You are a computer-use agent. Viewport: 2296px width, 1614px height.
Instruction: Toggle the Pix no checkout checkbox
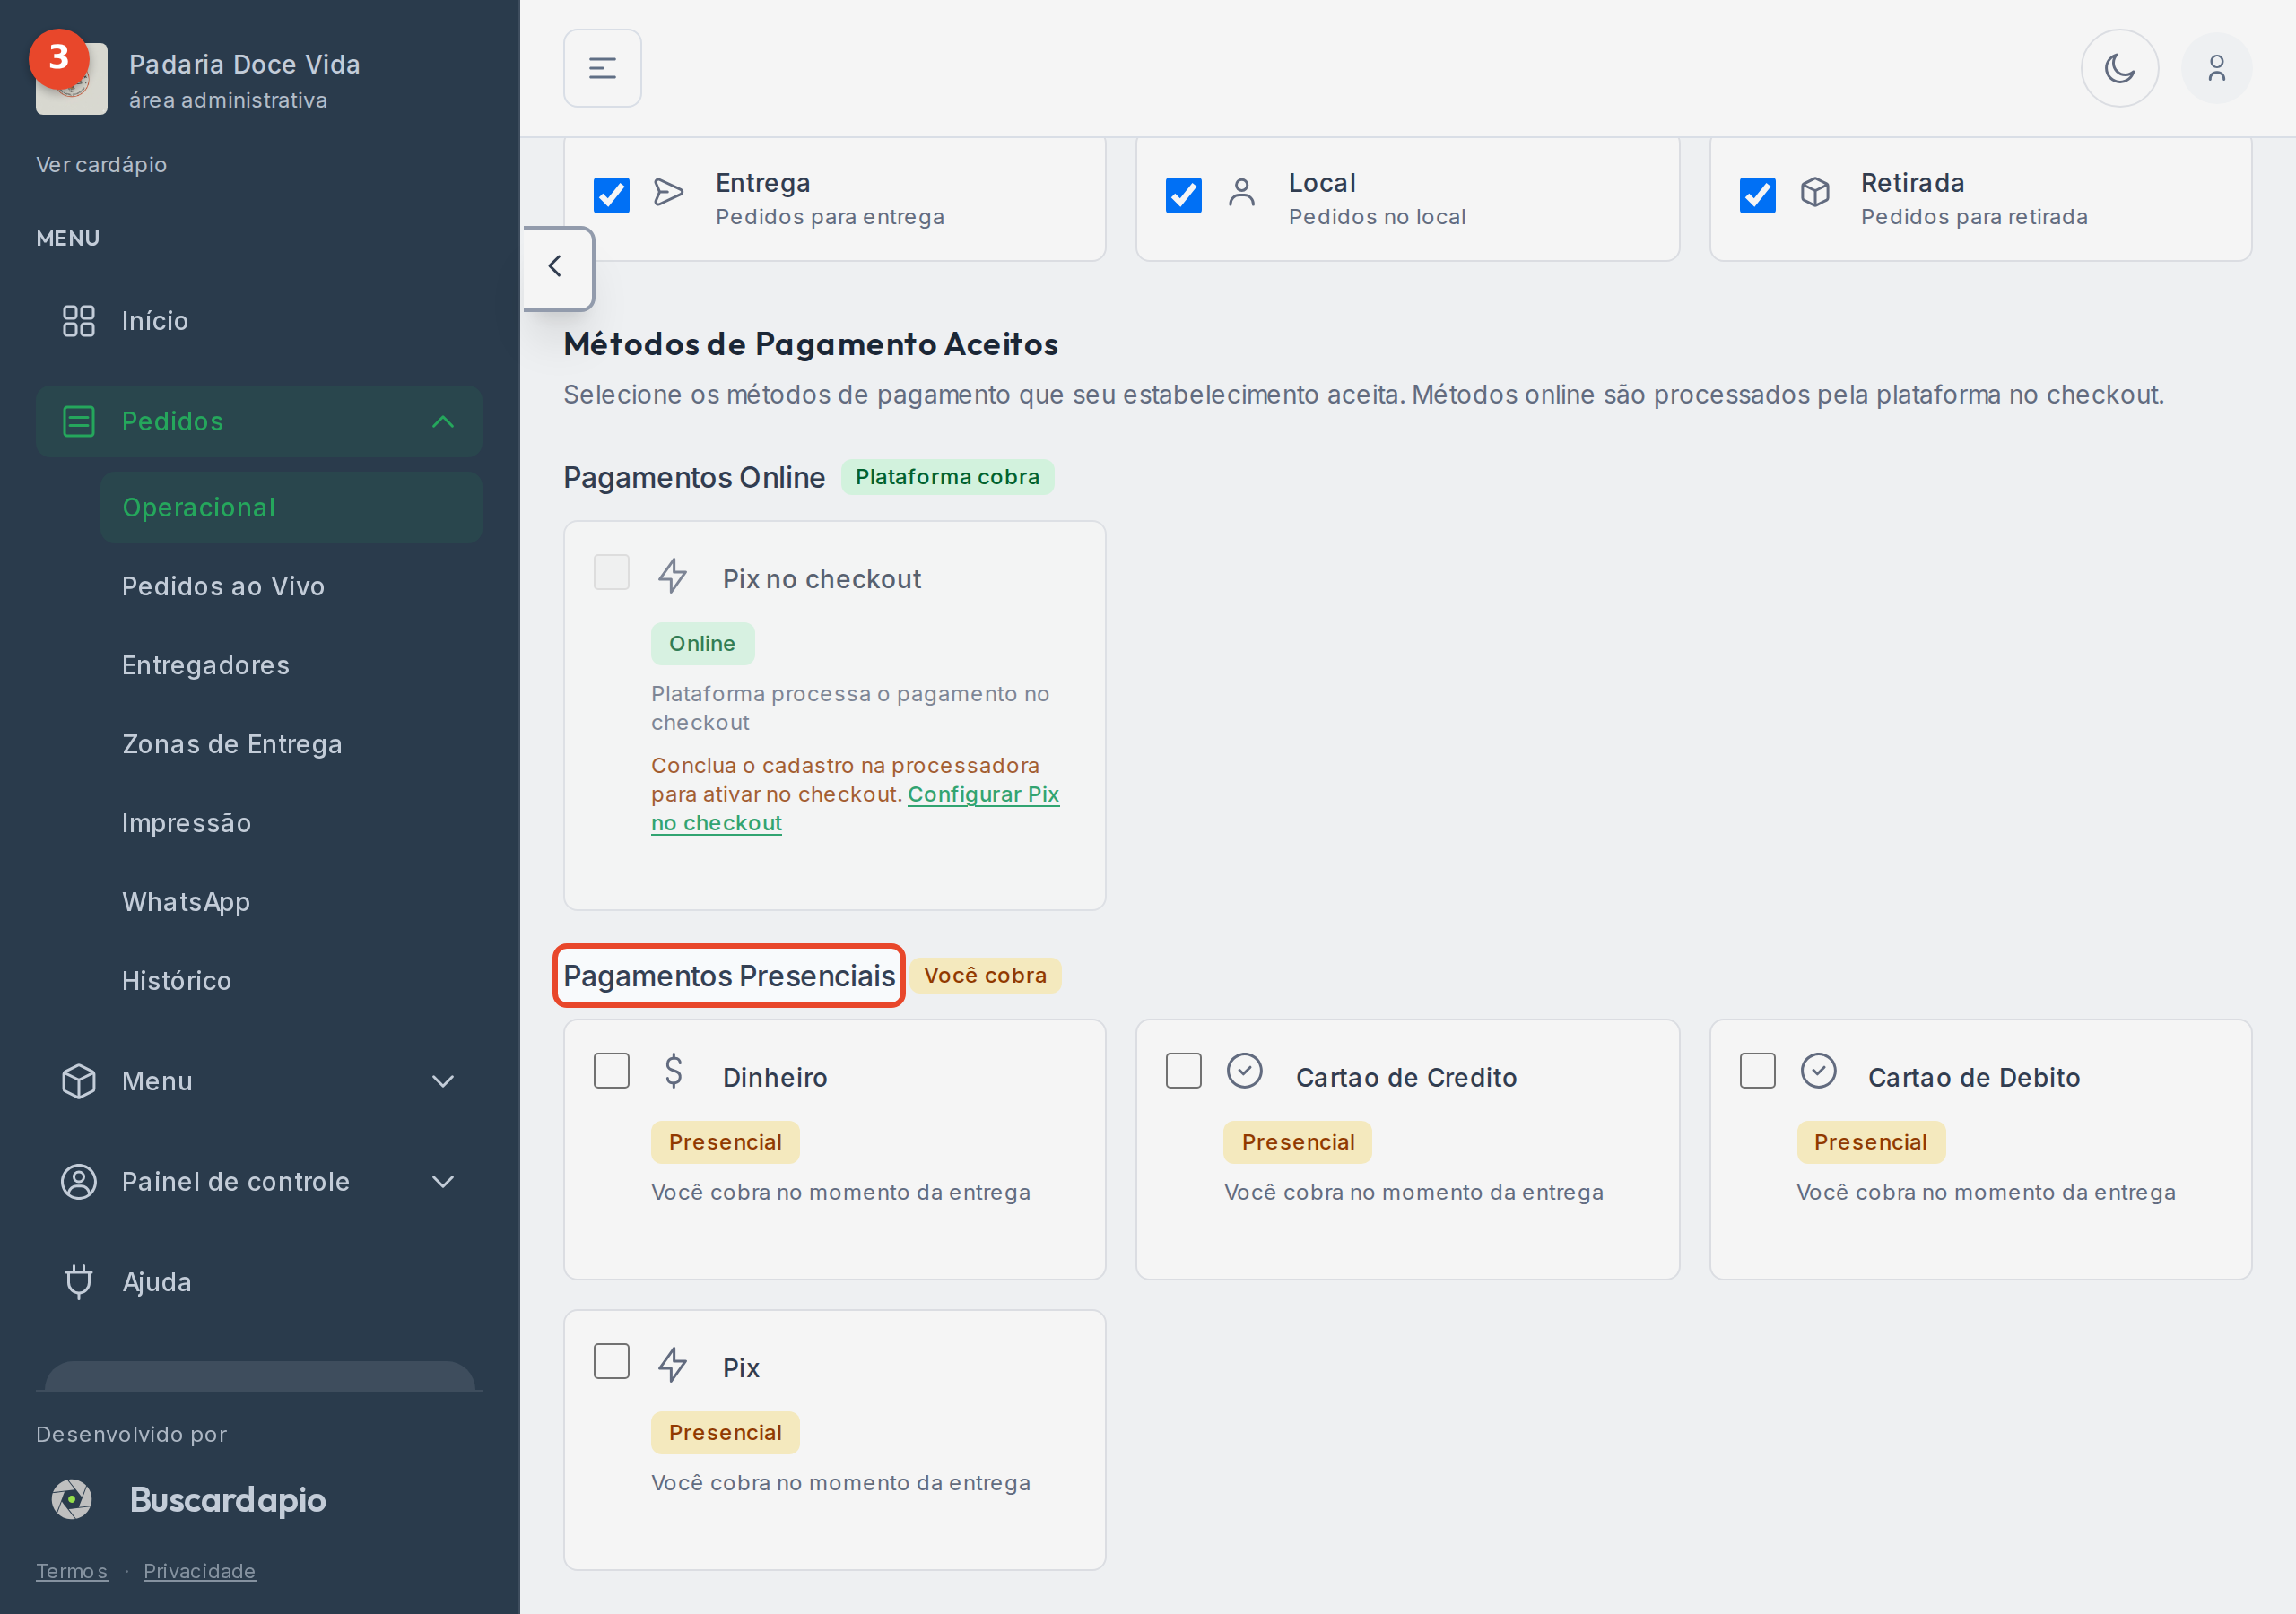tap(611, 573)
